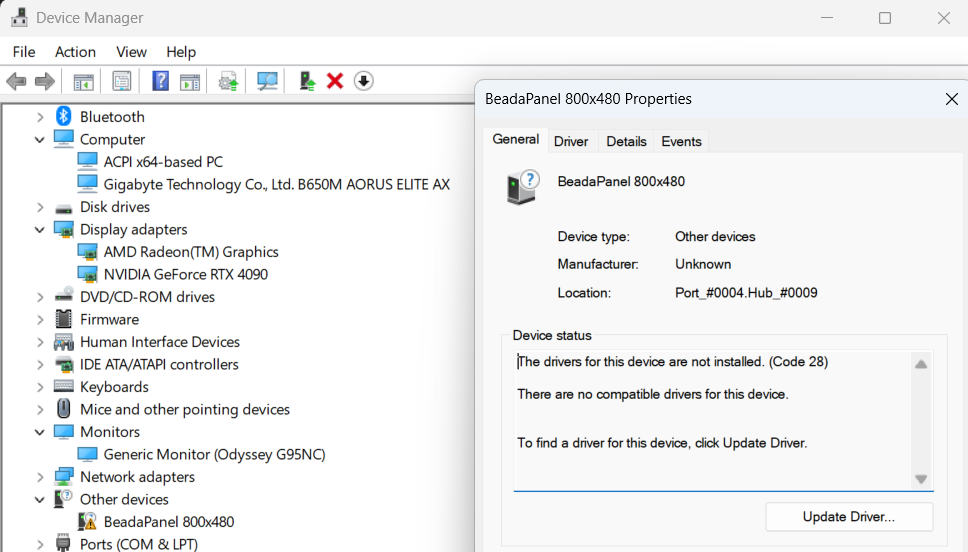968x552 pixels.
Task: Select NVIDIA GeForce RTX 4090 adapter
Action: point(186,274)
